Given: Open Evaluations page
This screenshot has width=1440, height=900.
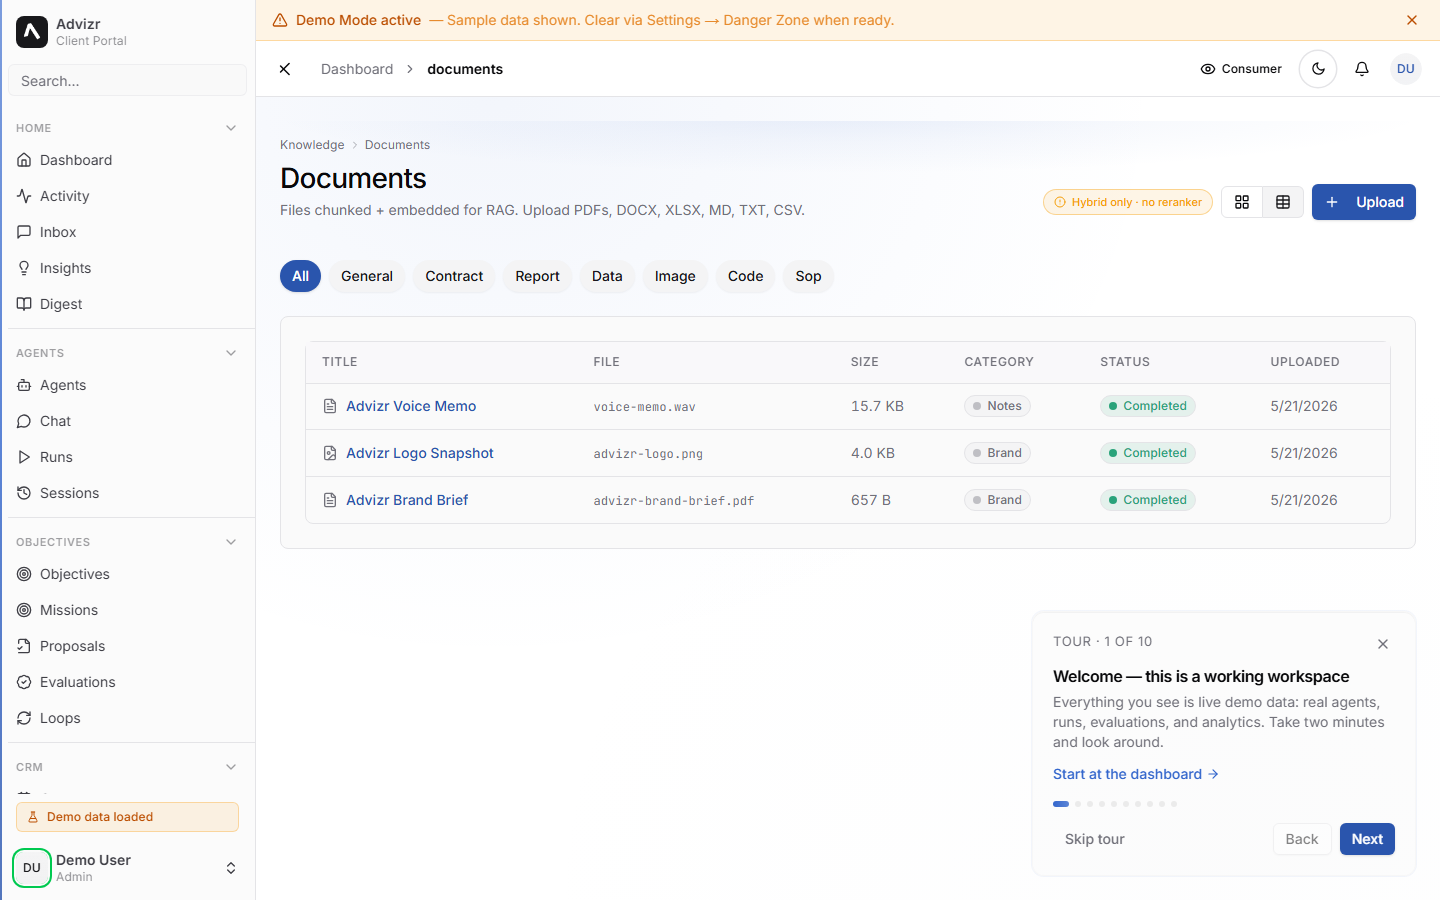Looking at the screenshot, I should tap(127, 682).
